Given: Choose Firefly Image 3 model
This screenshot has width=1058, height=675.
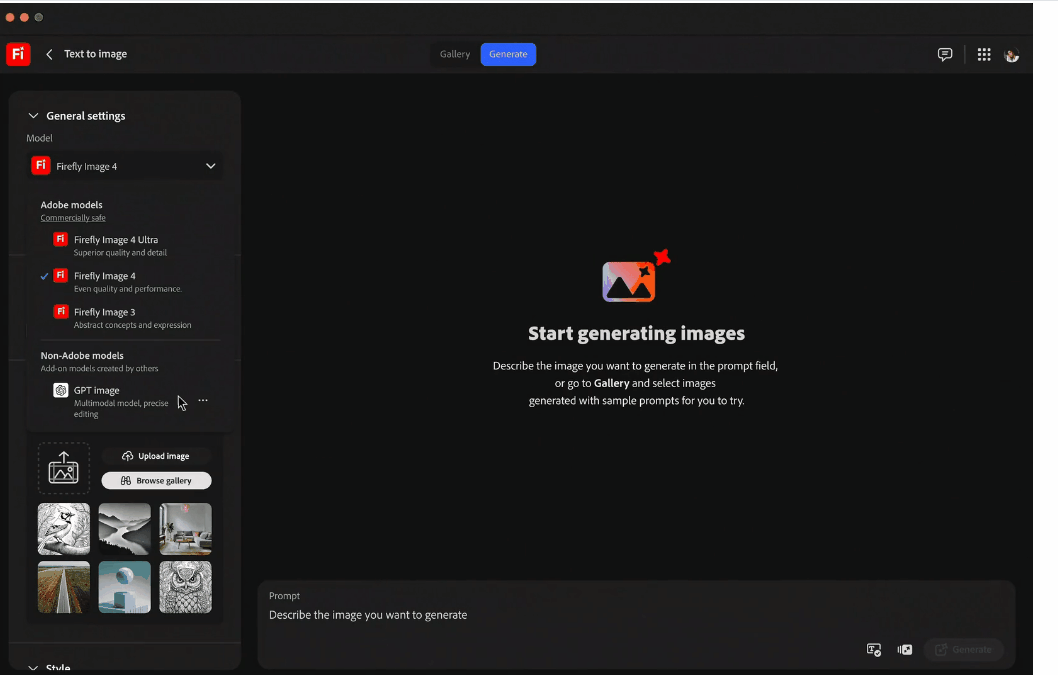Looking at the screenshot, I should 130,318.
